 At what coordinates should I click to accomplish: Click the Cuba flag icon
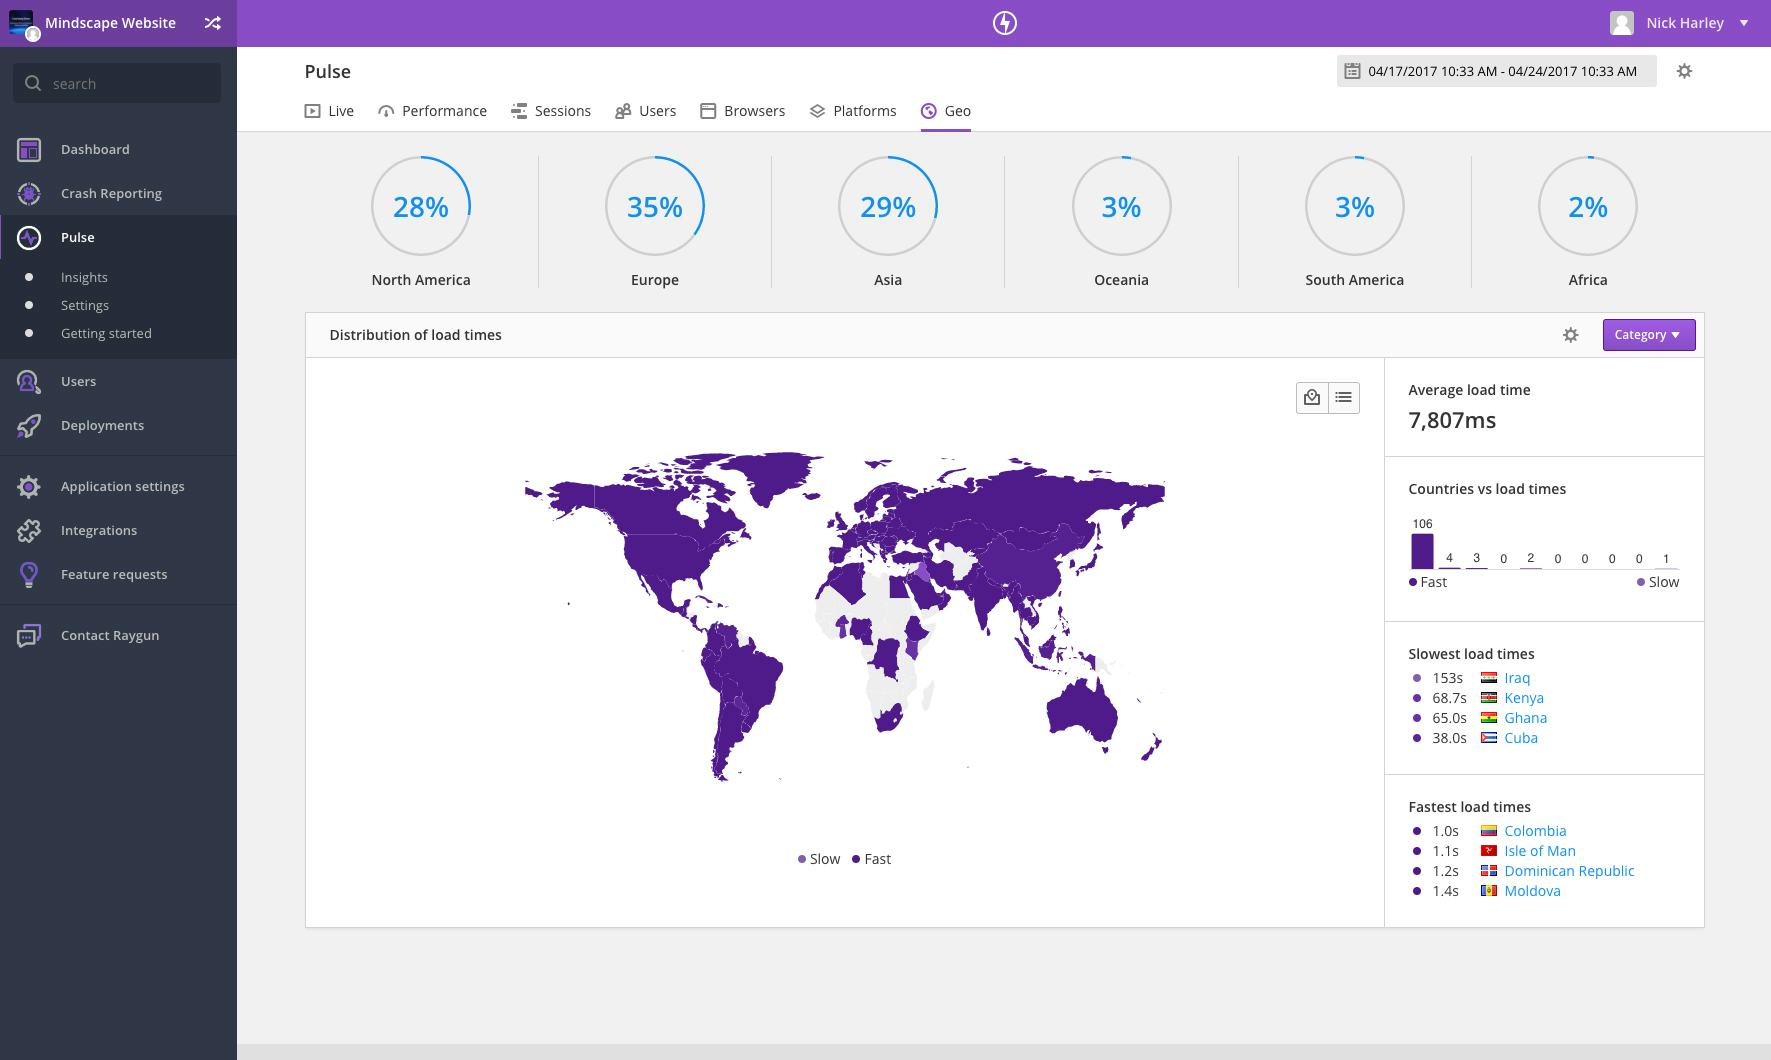1489,738
